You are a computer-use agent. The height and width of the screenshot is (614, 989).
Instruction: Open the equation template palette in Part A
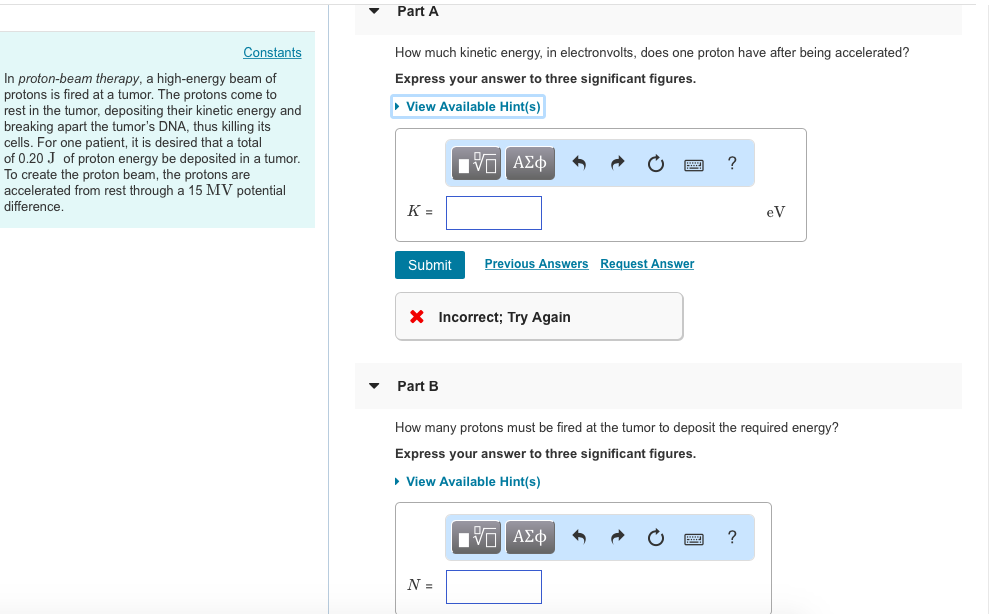point(476,163)
